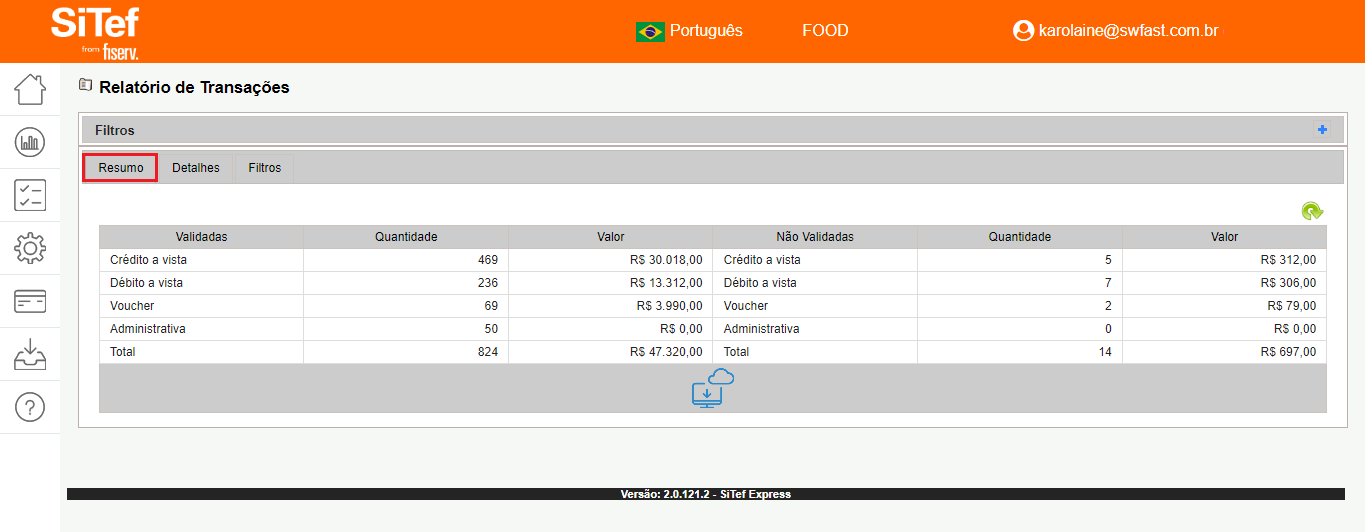This screenshot has width=1365, height=532.
Task: Click the quantity 469 cell
Action: point(406,260)
